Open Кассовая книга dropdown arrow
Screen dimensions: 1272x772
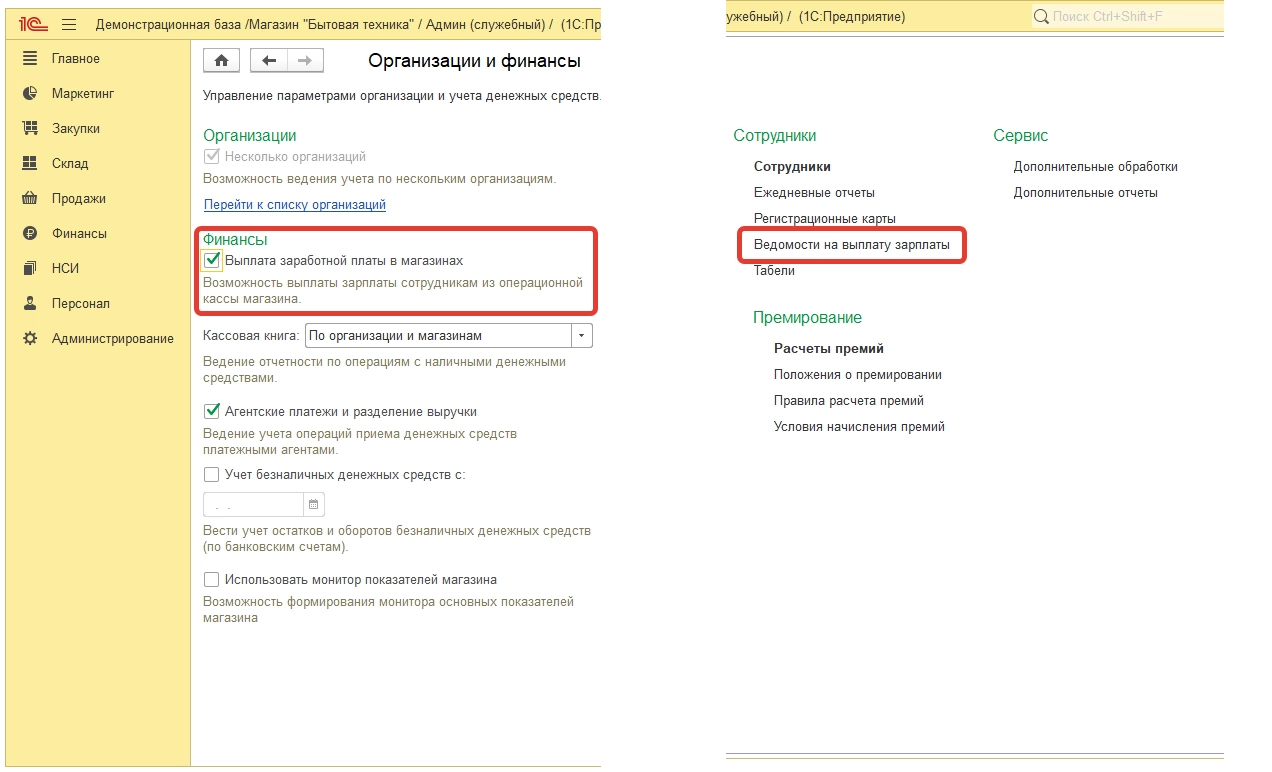point(582,336)
